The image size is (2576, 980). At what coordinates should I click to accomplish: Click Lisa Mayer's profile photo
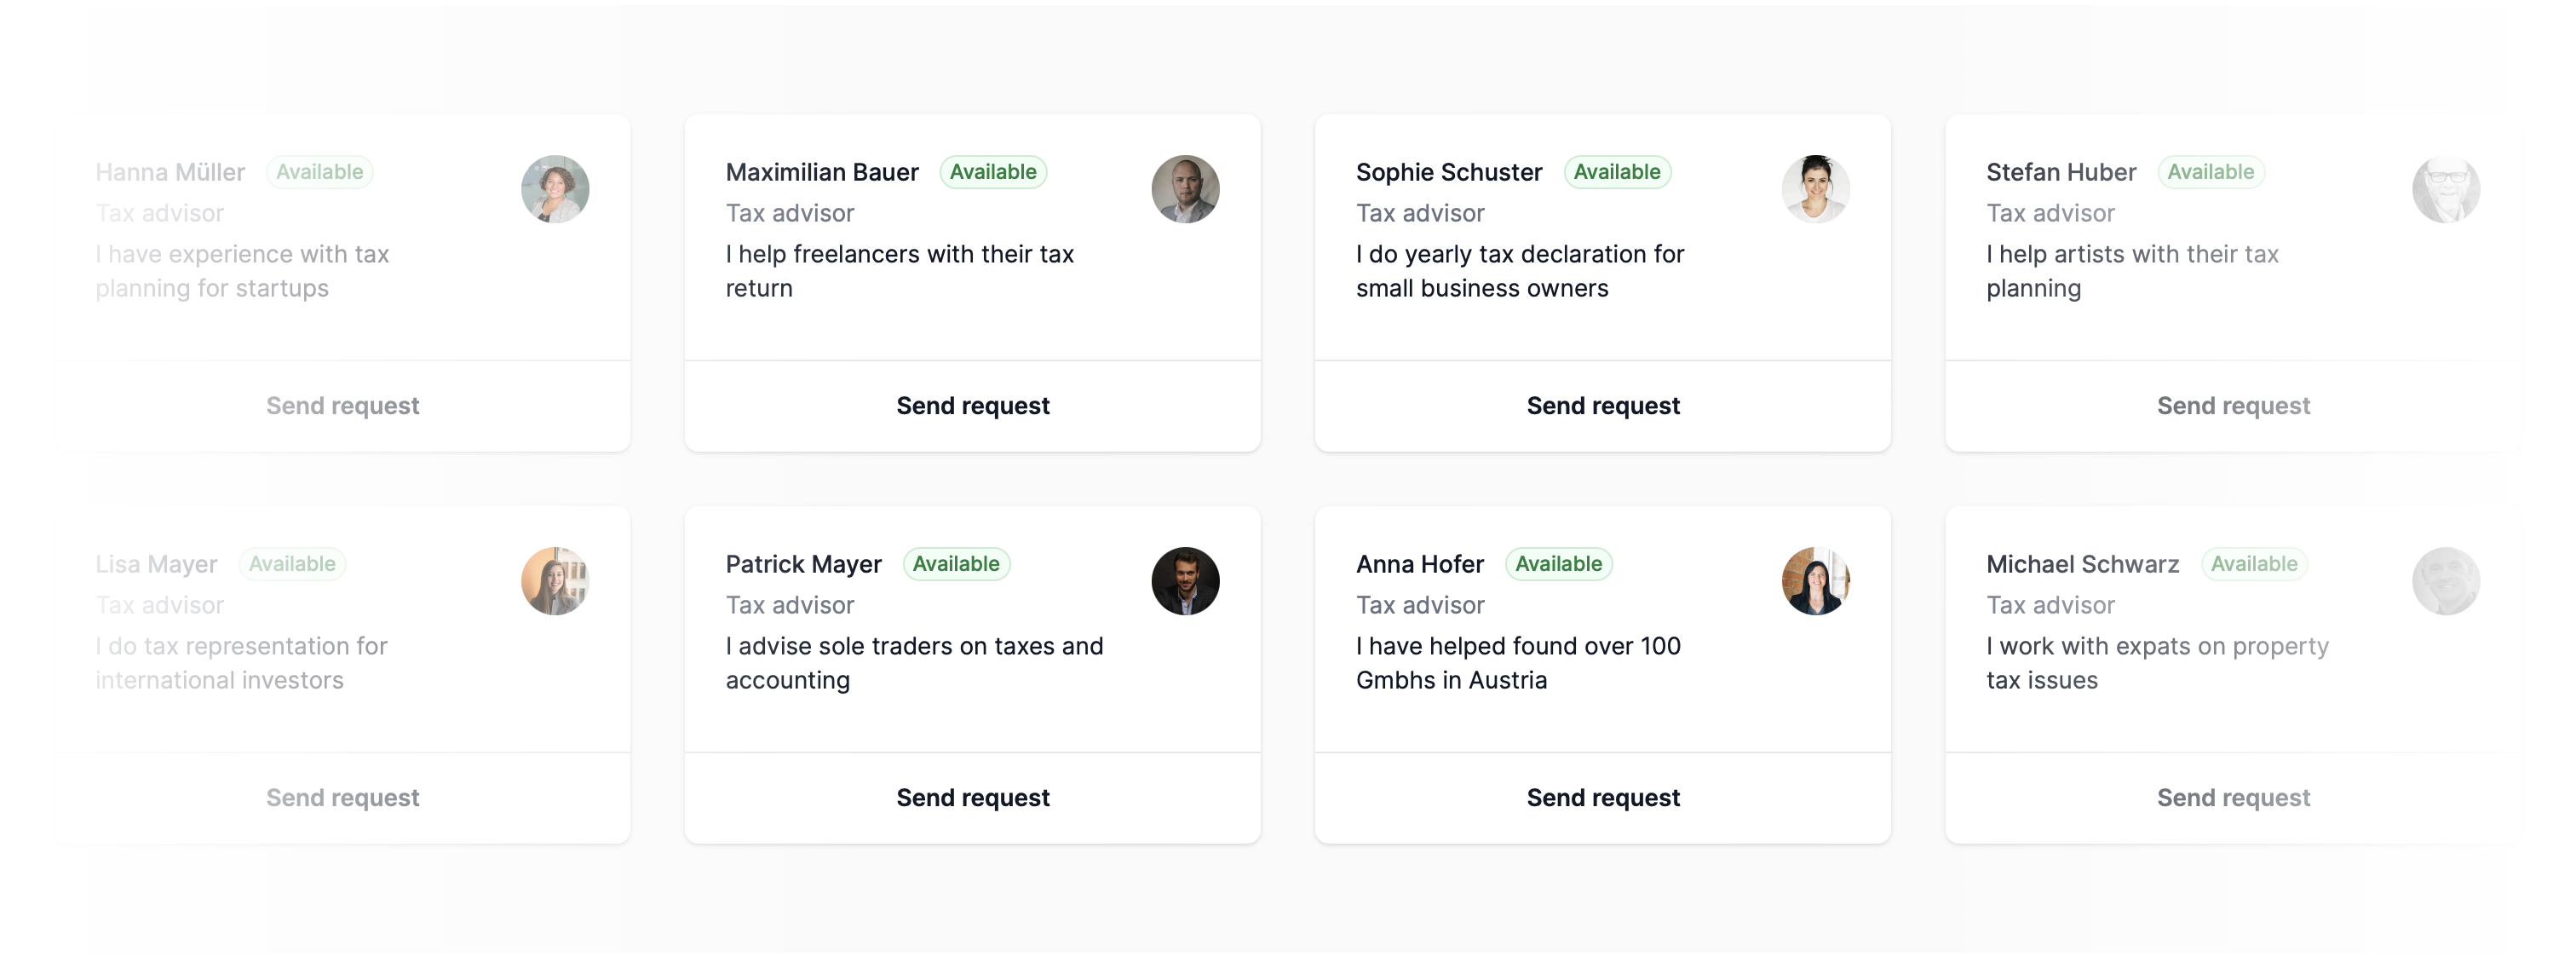[x=555, y=581]
